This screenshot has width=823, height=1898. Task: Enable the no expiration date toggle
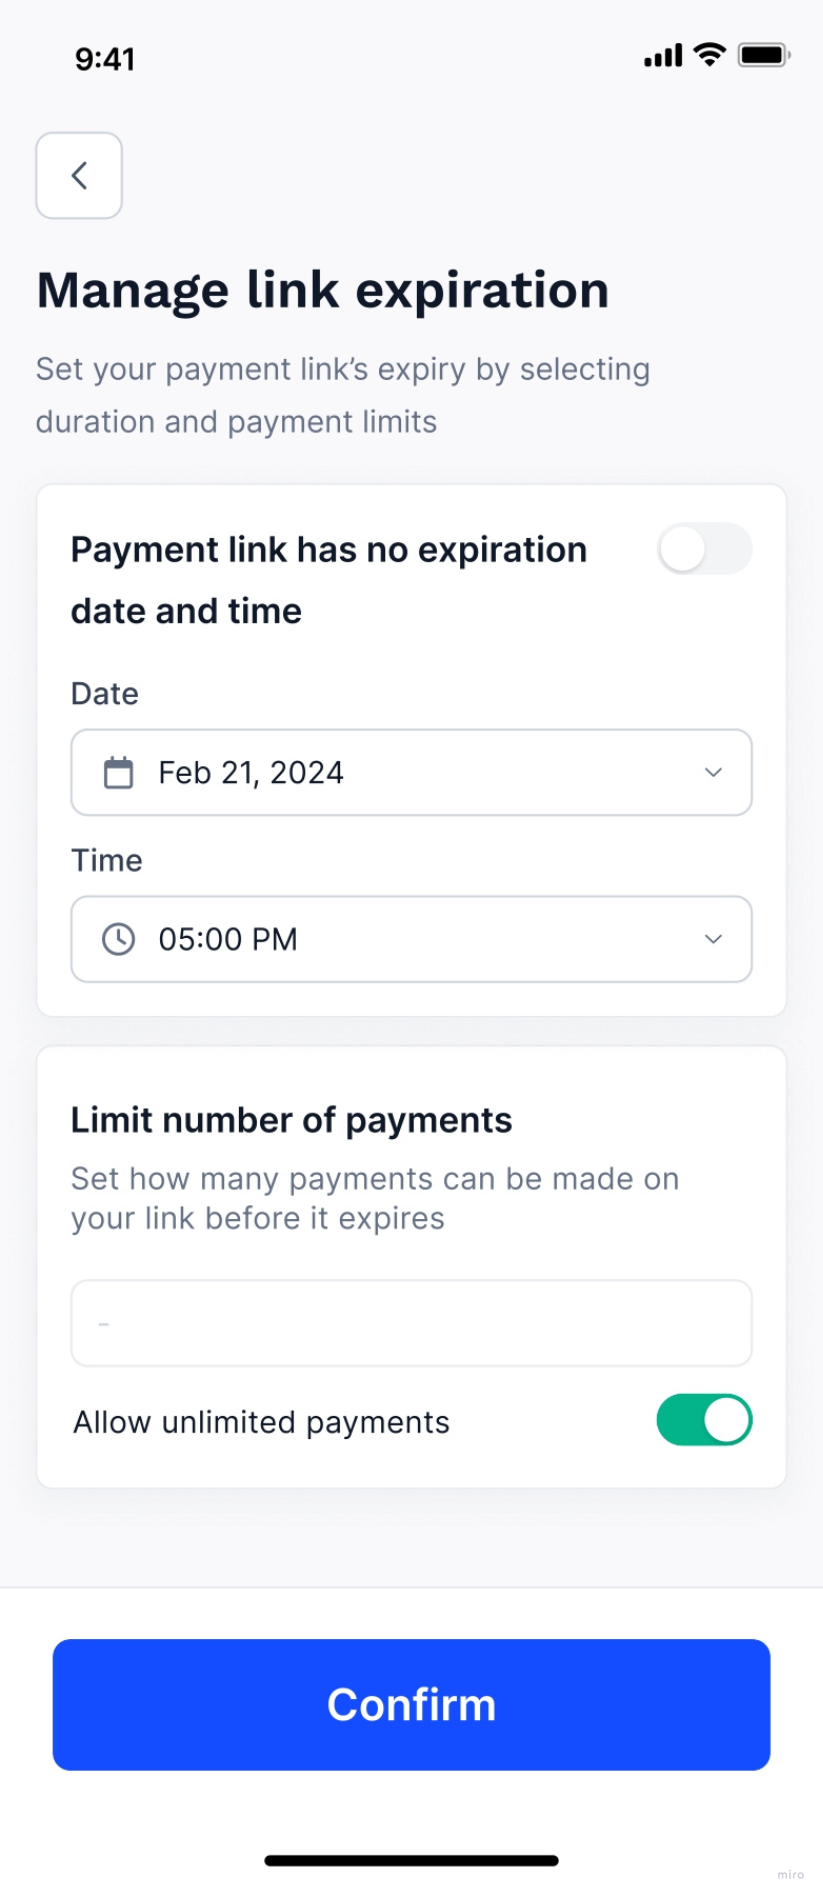point(704,549)
